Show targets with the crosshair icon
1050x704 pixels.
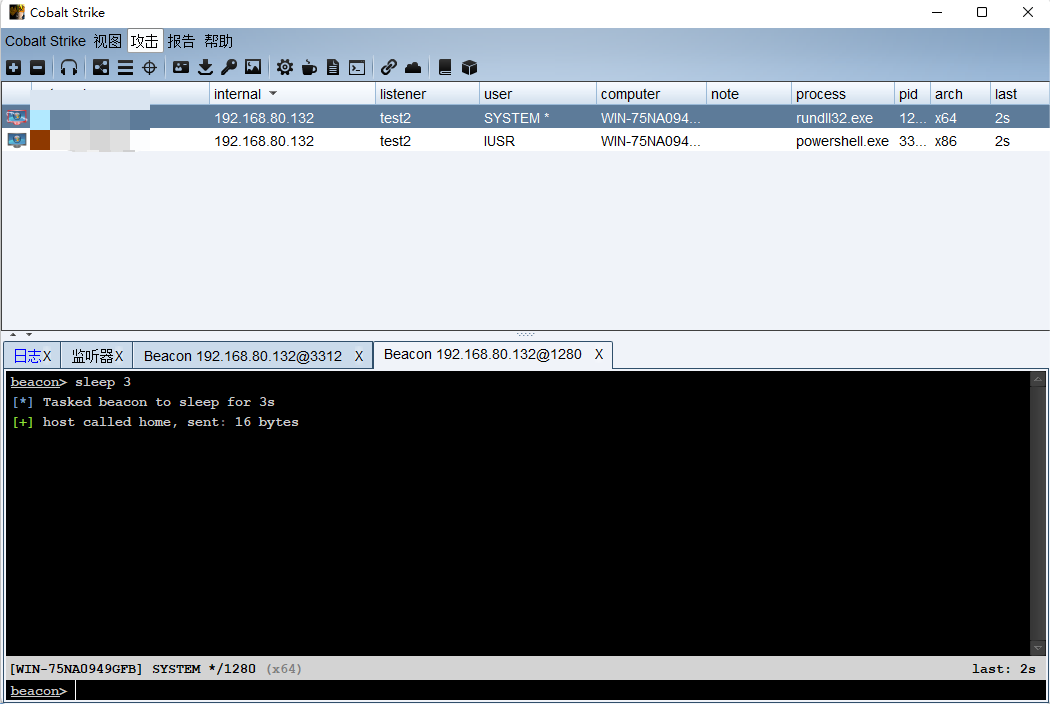click(149, 68)
